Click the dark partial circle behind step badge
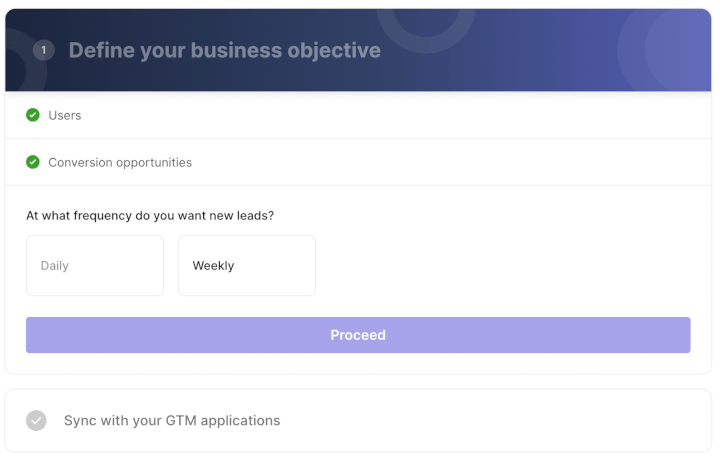 pyautogui.click(x=23, y=60)
